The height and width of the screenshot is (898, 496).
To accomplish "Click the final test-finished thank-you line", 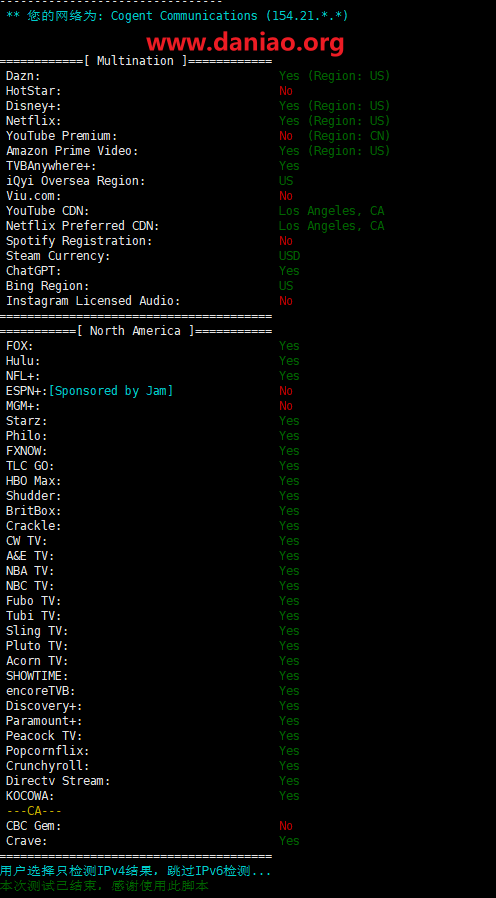I will pyautogui.click(x=104, y=886).
